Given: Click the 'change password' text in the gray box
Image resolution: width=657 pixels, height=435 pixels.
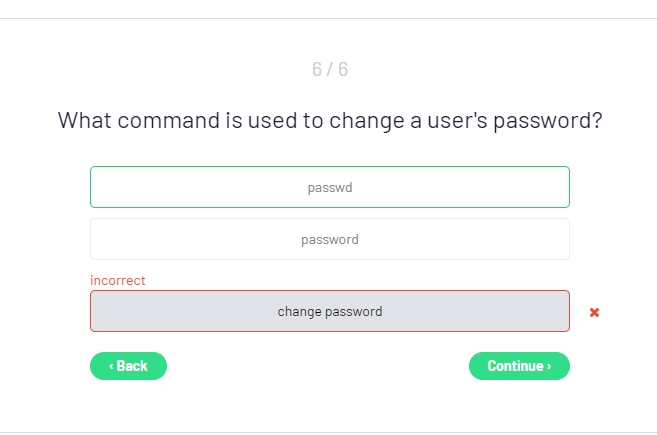Looking at the screenshot, I should tap(330, 311).
